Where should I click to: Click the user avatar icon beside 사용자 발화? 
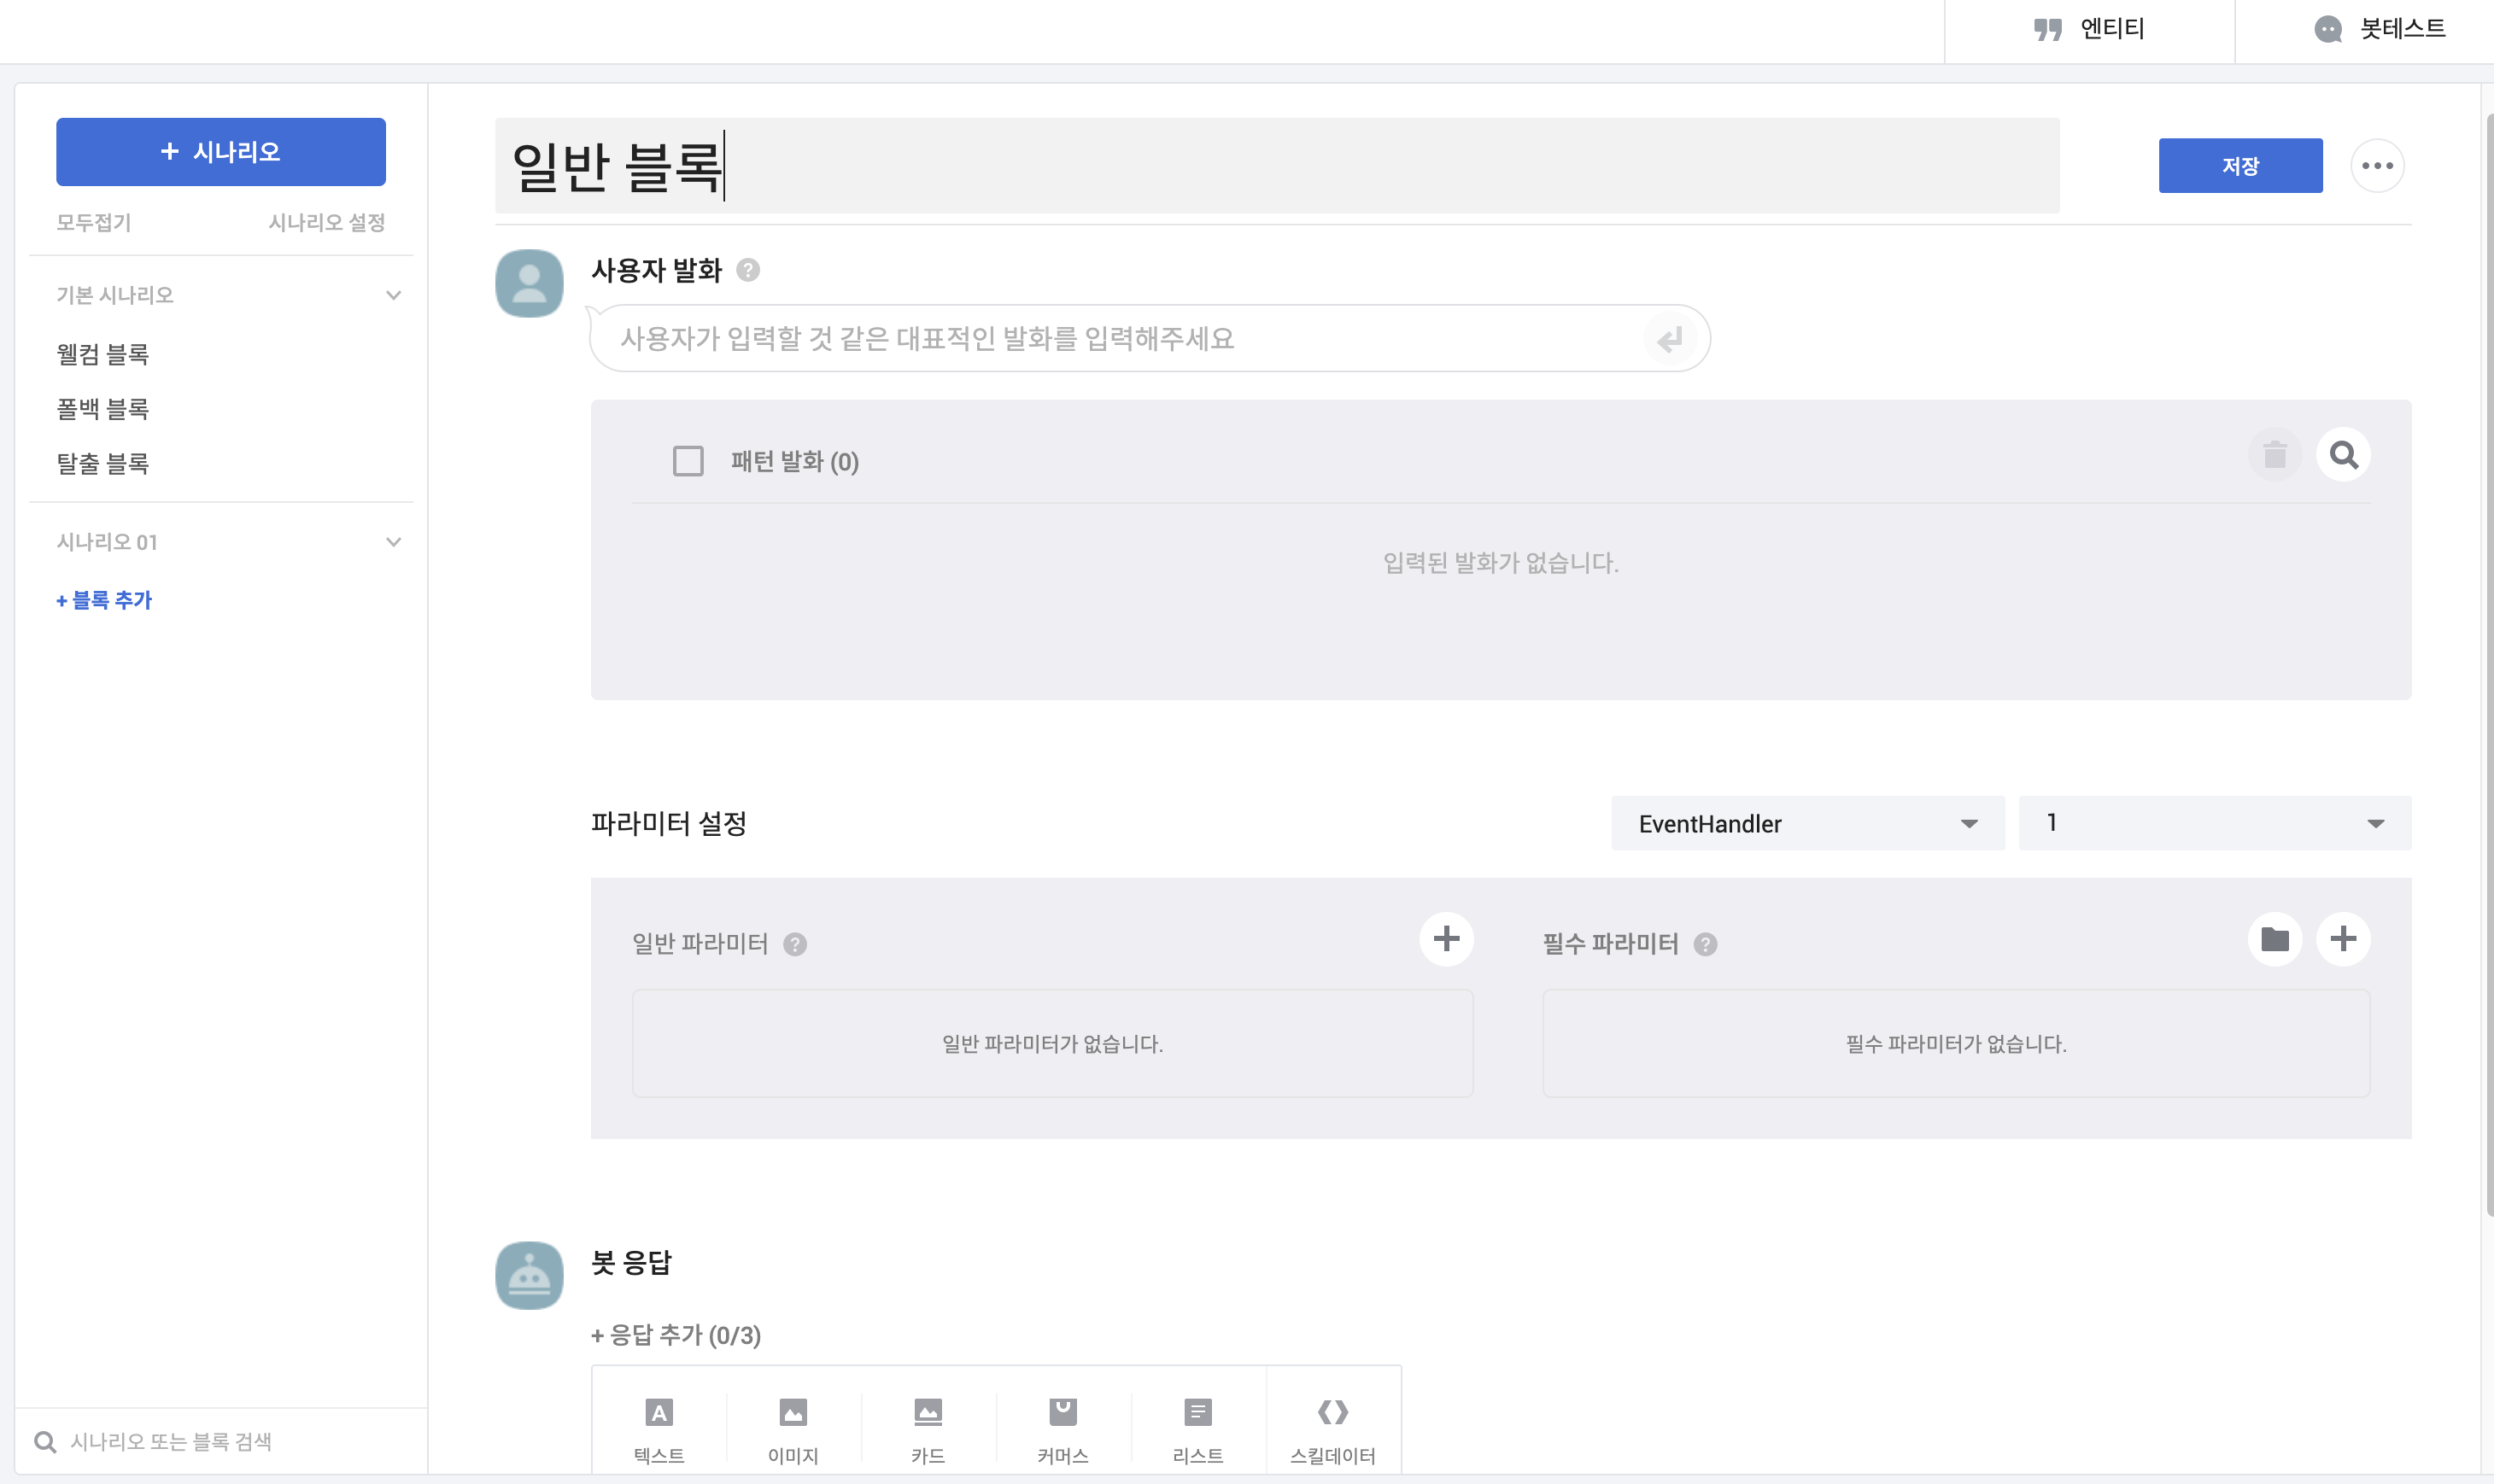[x=529, y=283]
